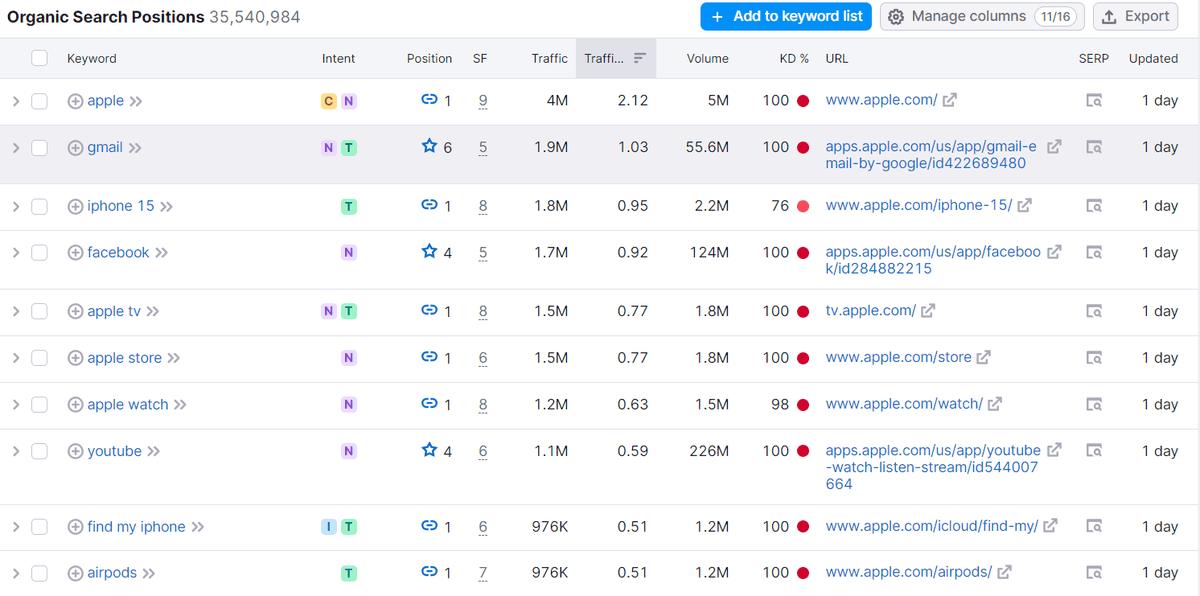The image size is (1200, 596).
Task: Click the Export button
Action: click(x=1135, y=17)
